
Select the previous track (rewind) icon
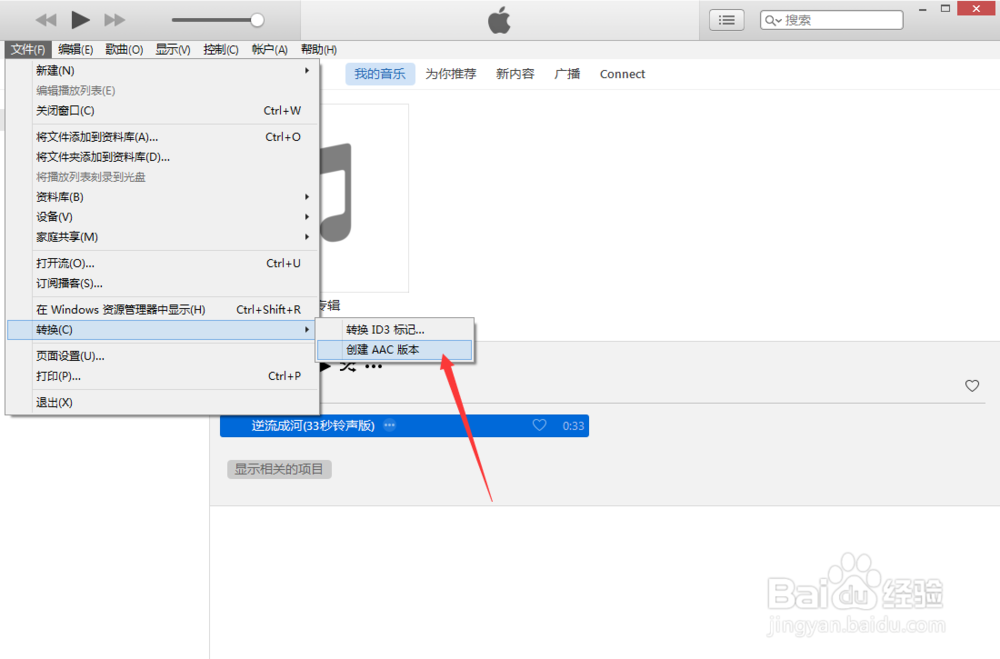pyautogui.click(x=44, y=18)
